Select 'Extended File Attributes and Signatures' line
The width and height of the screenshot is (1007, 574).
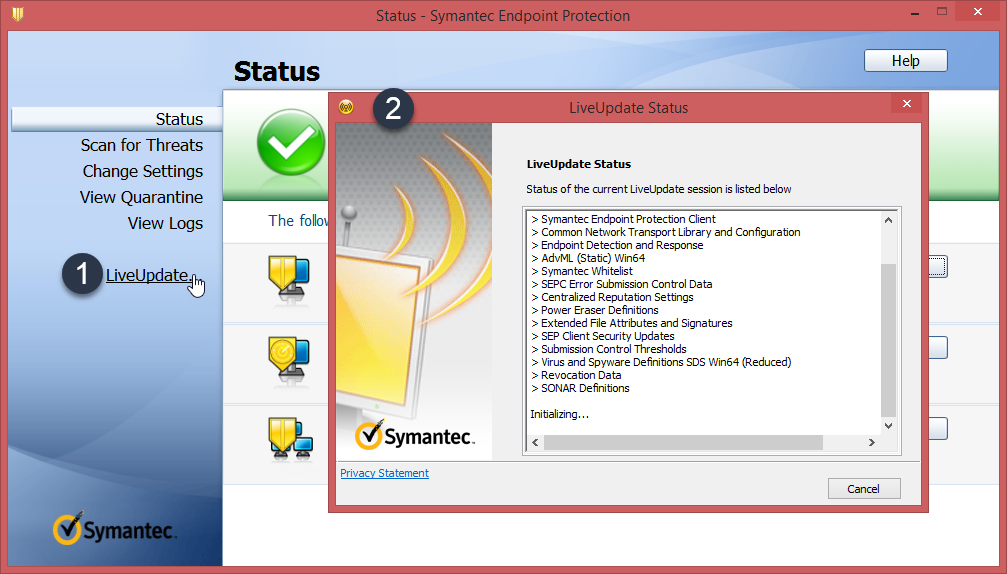[631, 323]
